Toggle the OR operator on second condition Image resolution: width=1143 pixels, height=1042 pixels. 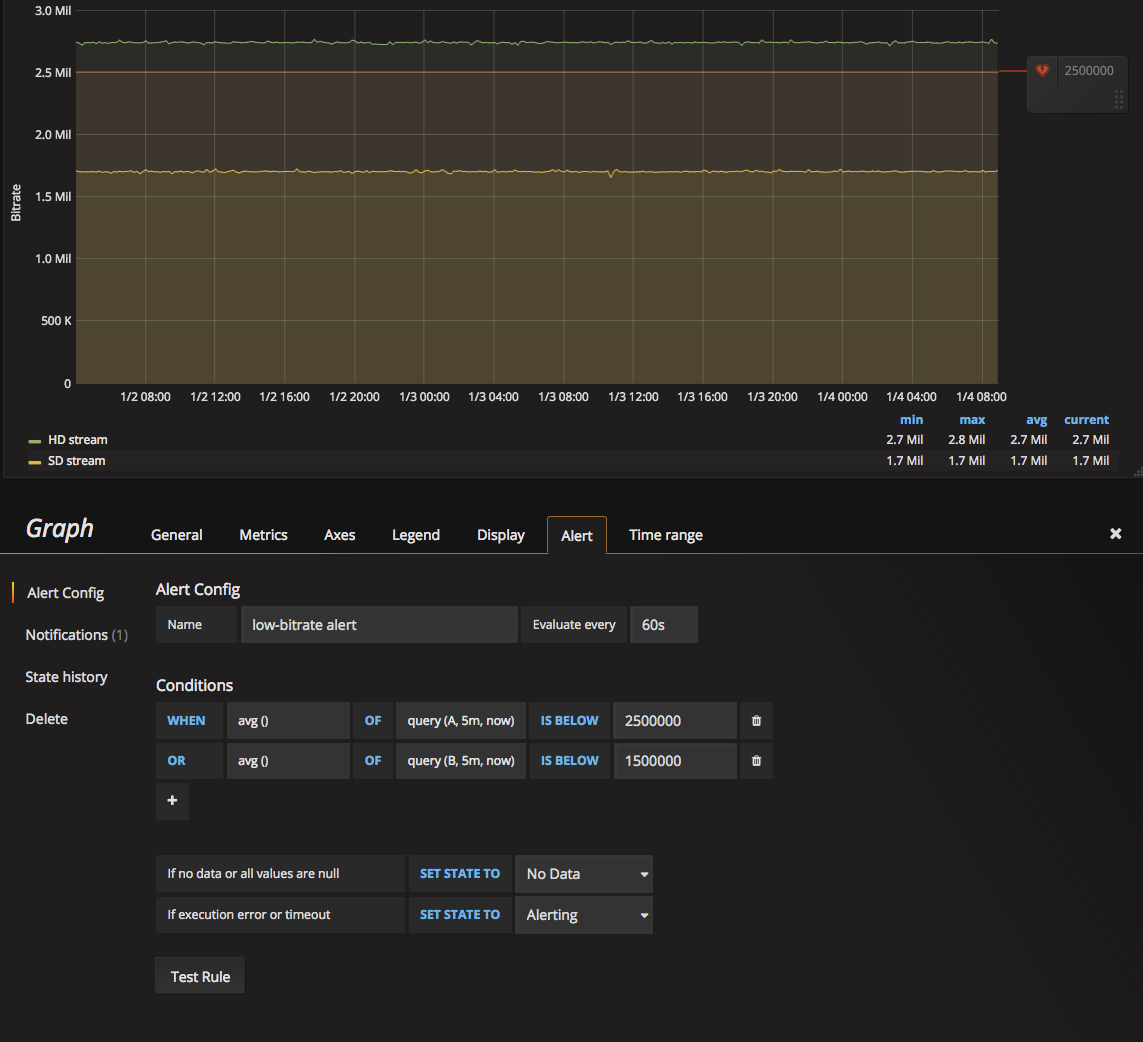pyautogui.click(x=189, y=761)
